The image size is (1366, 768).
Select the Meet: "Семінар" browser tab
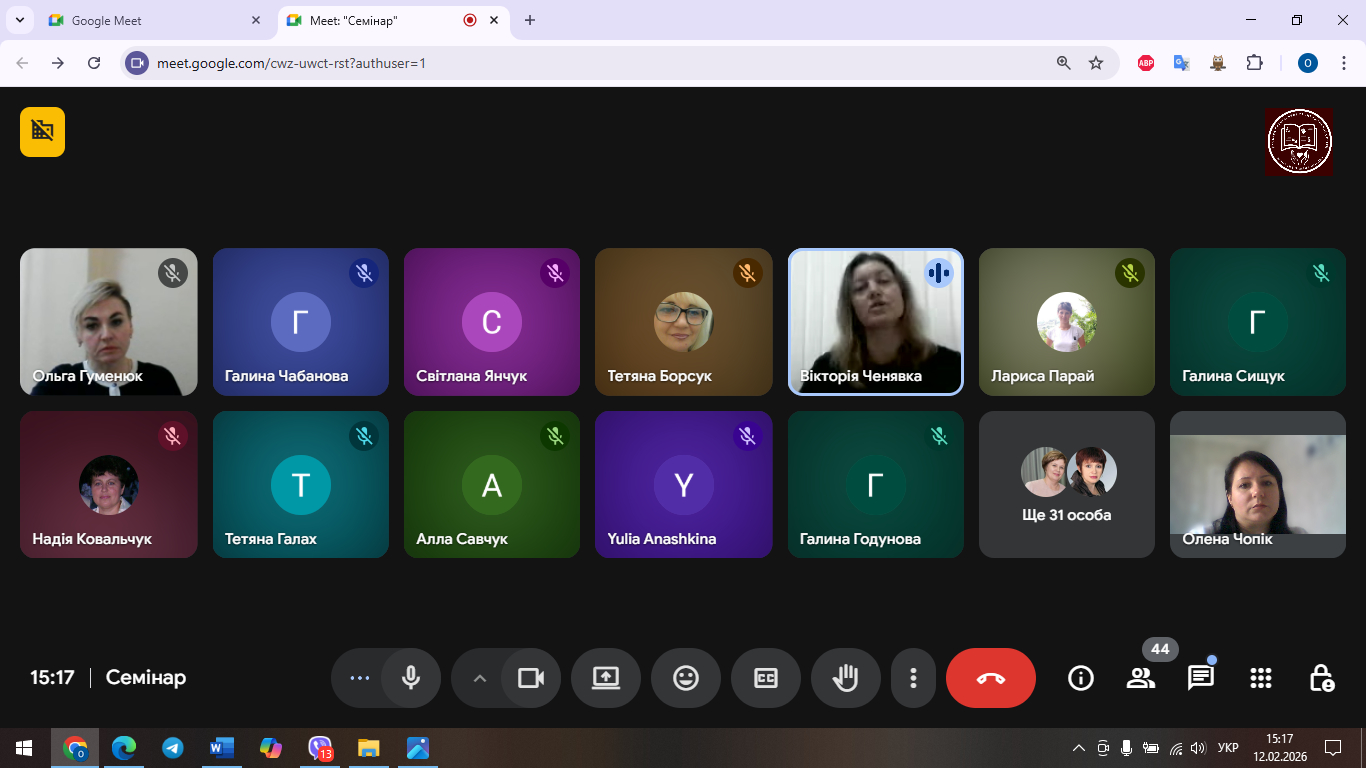(x=370, y=20)
